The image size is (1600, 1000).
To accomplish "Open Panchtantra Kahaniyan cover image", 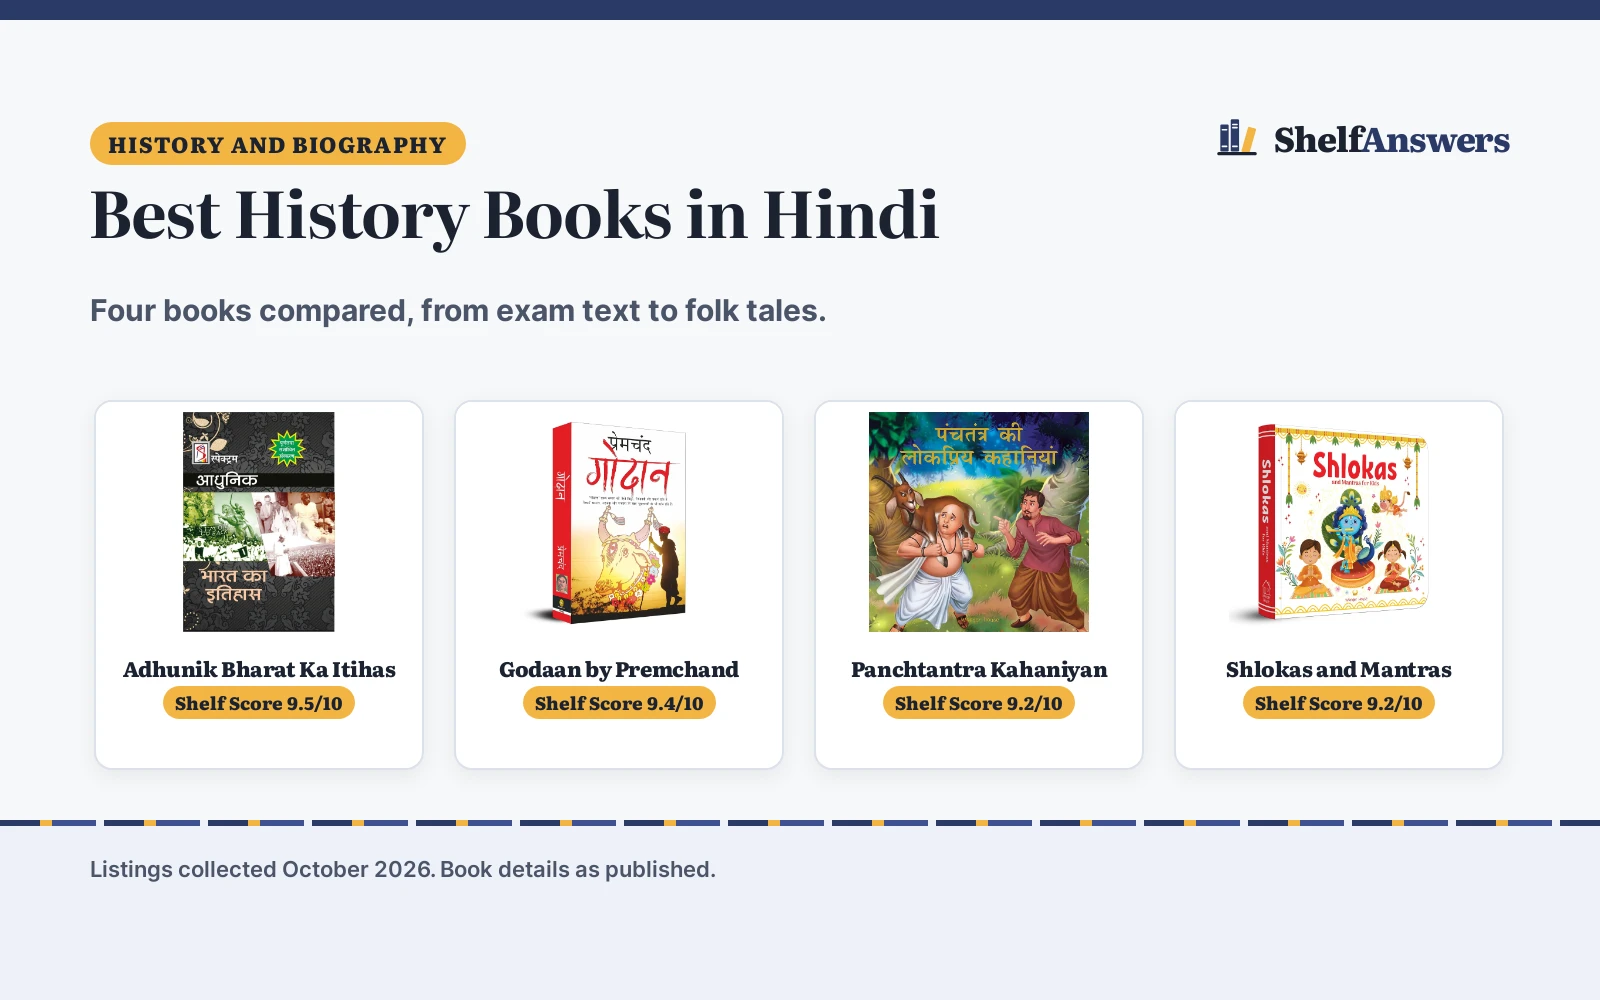I will (x=979, y=522).
